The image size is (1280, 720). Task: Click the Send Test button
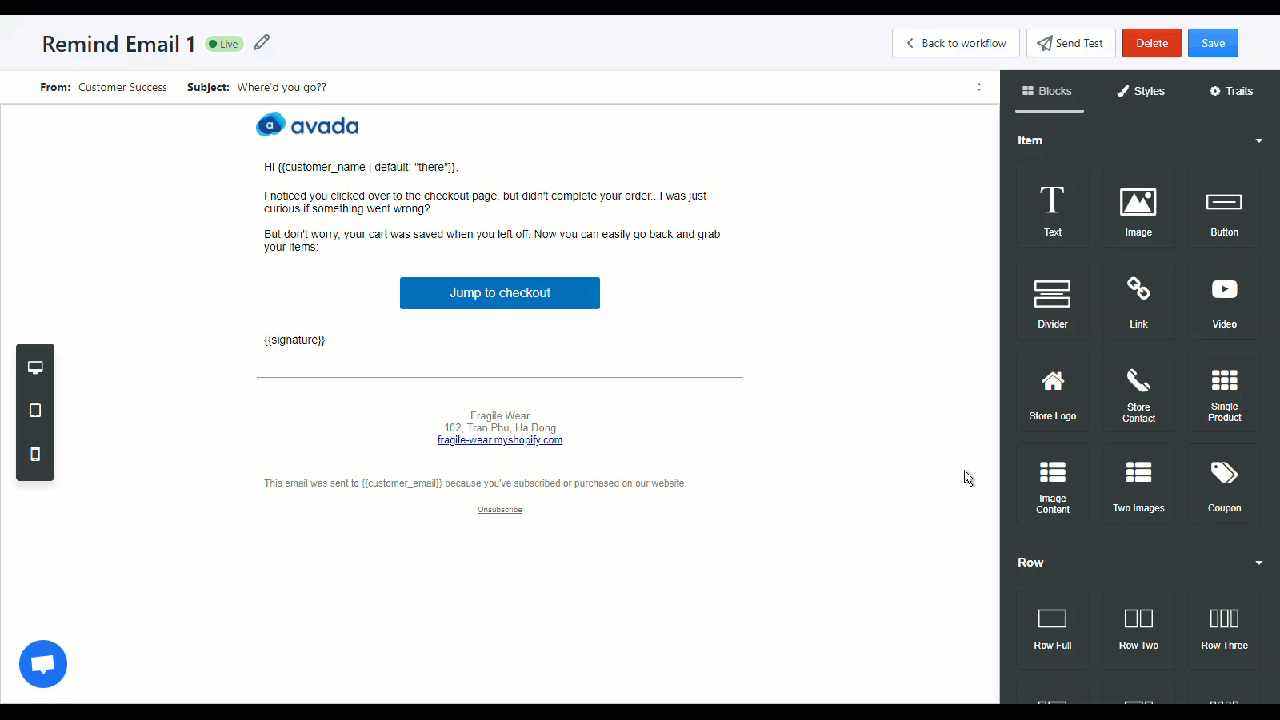click(x=1070, y=43)
